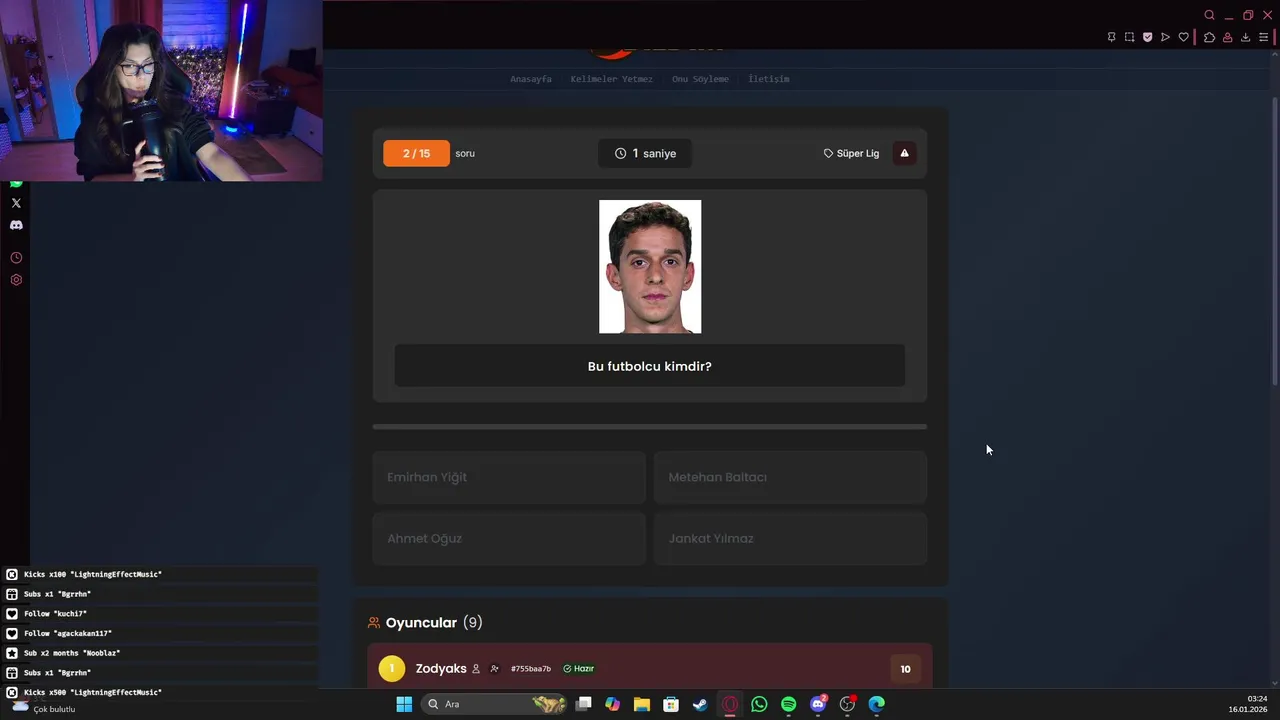Open Discord in the browser sidebar
This screenshot has height=720, width=1280.
pyautogui.click(x=16, y=225)
